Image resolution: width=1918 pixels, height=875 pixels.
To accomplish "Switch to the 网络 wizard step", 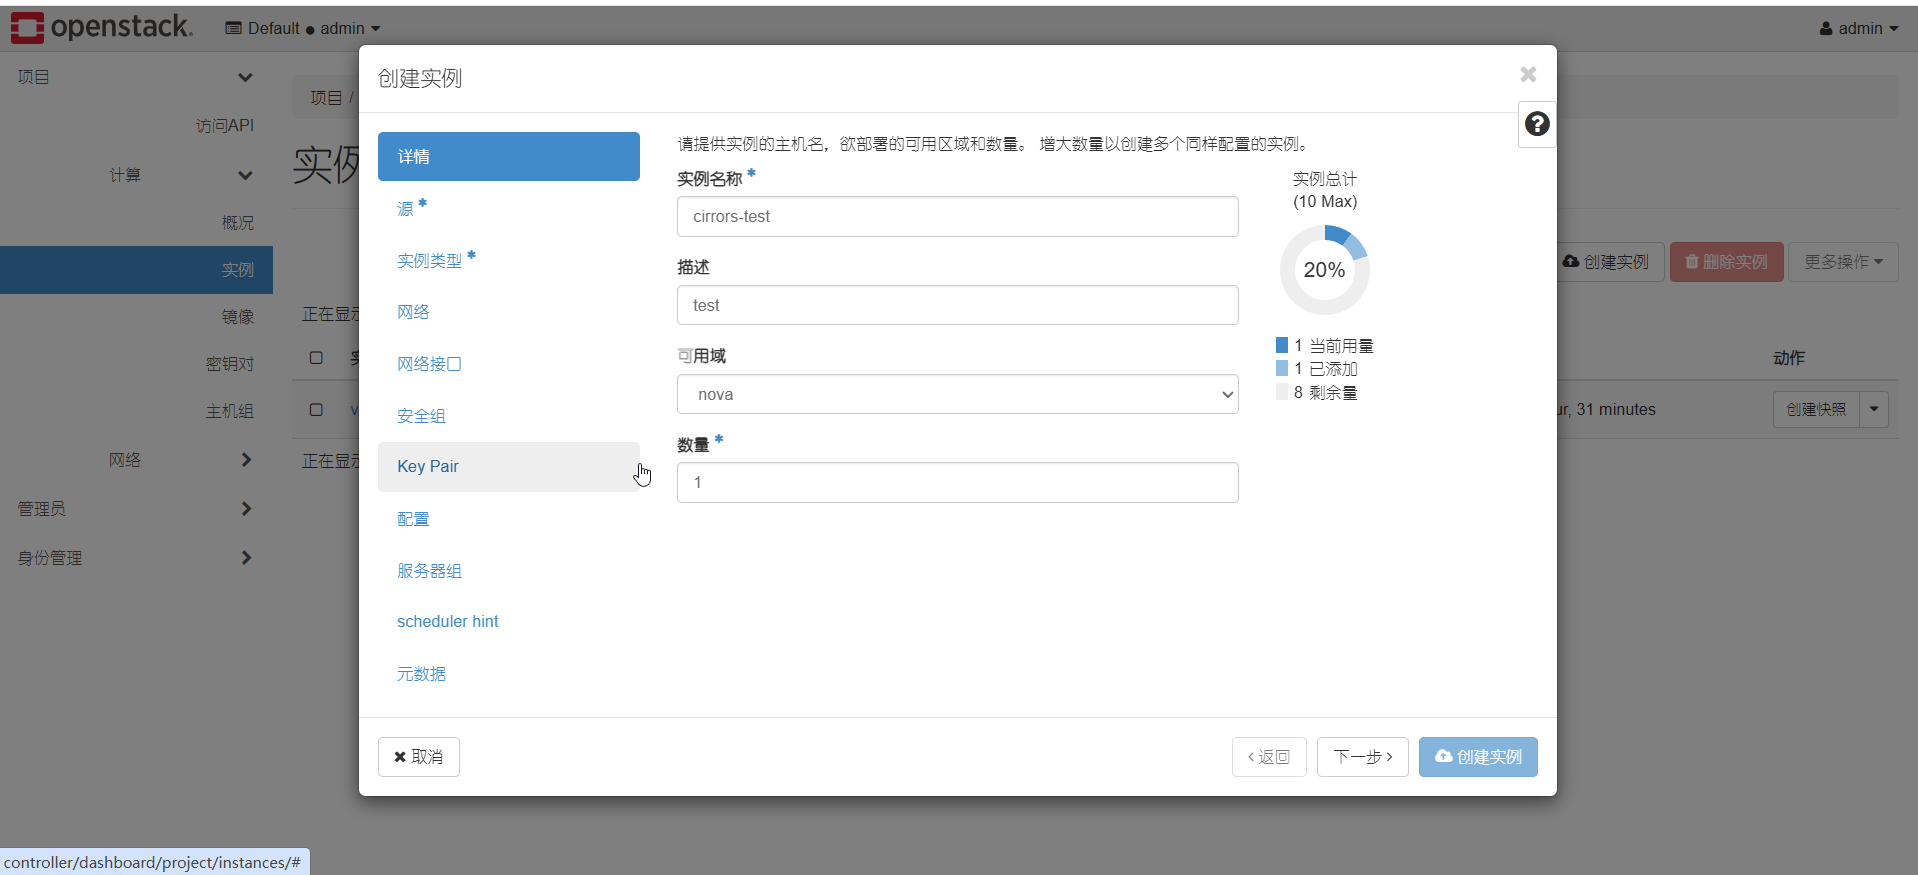I will click(x=509, y=312).
